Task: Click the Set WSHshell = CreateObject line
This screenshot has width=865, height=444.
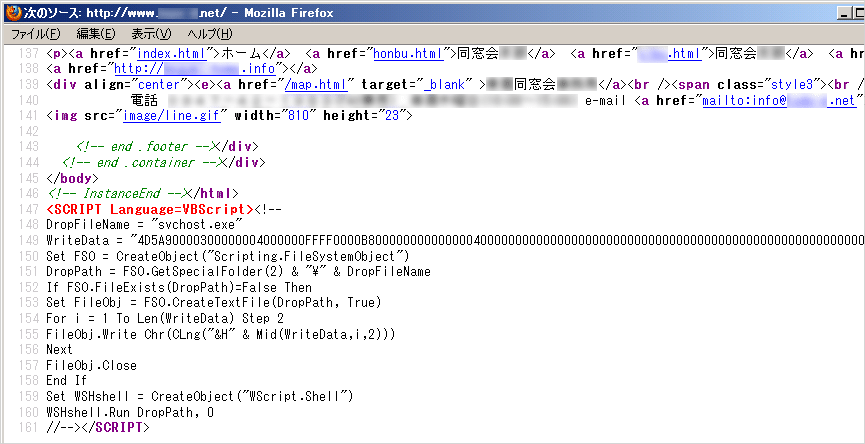Action: pos(200,396)
